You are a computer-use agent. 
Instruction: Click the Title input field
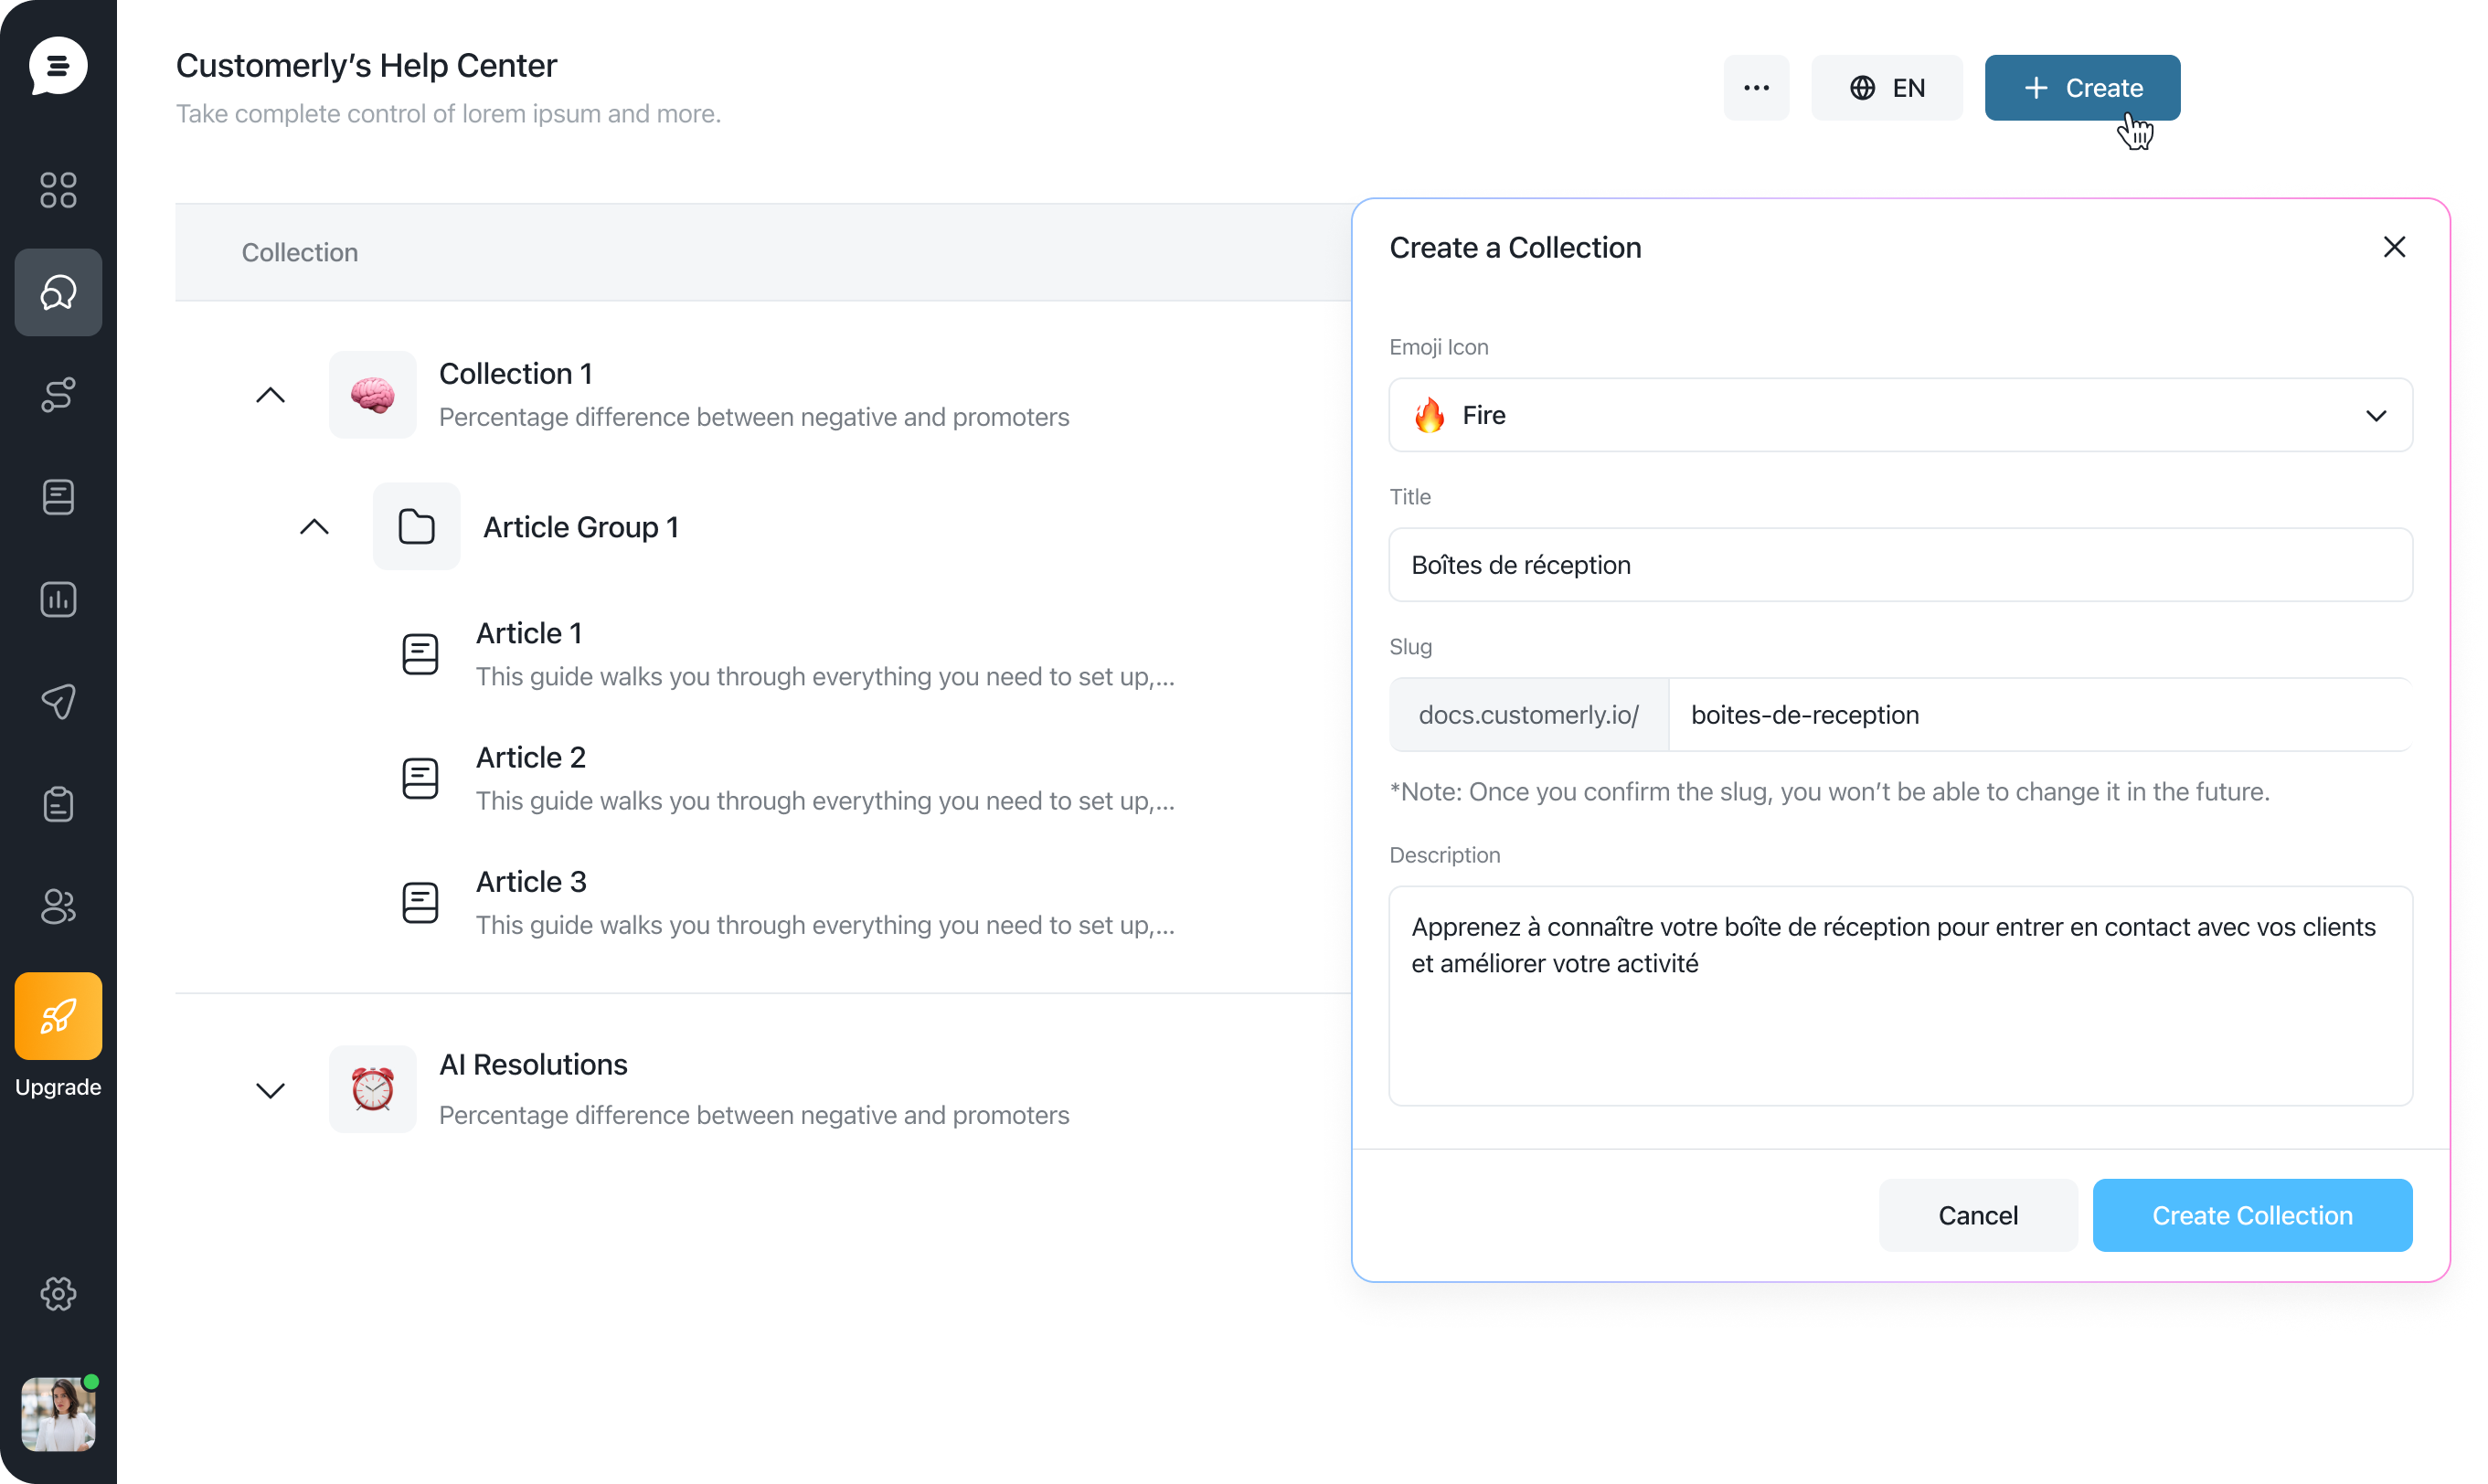coord(1900,565)
